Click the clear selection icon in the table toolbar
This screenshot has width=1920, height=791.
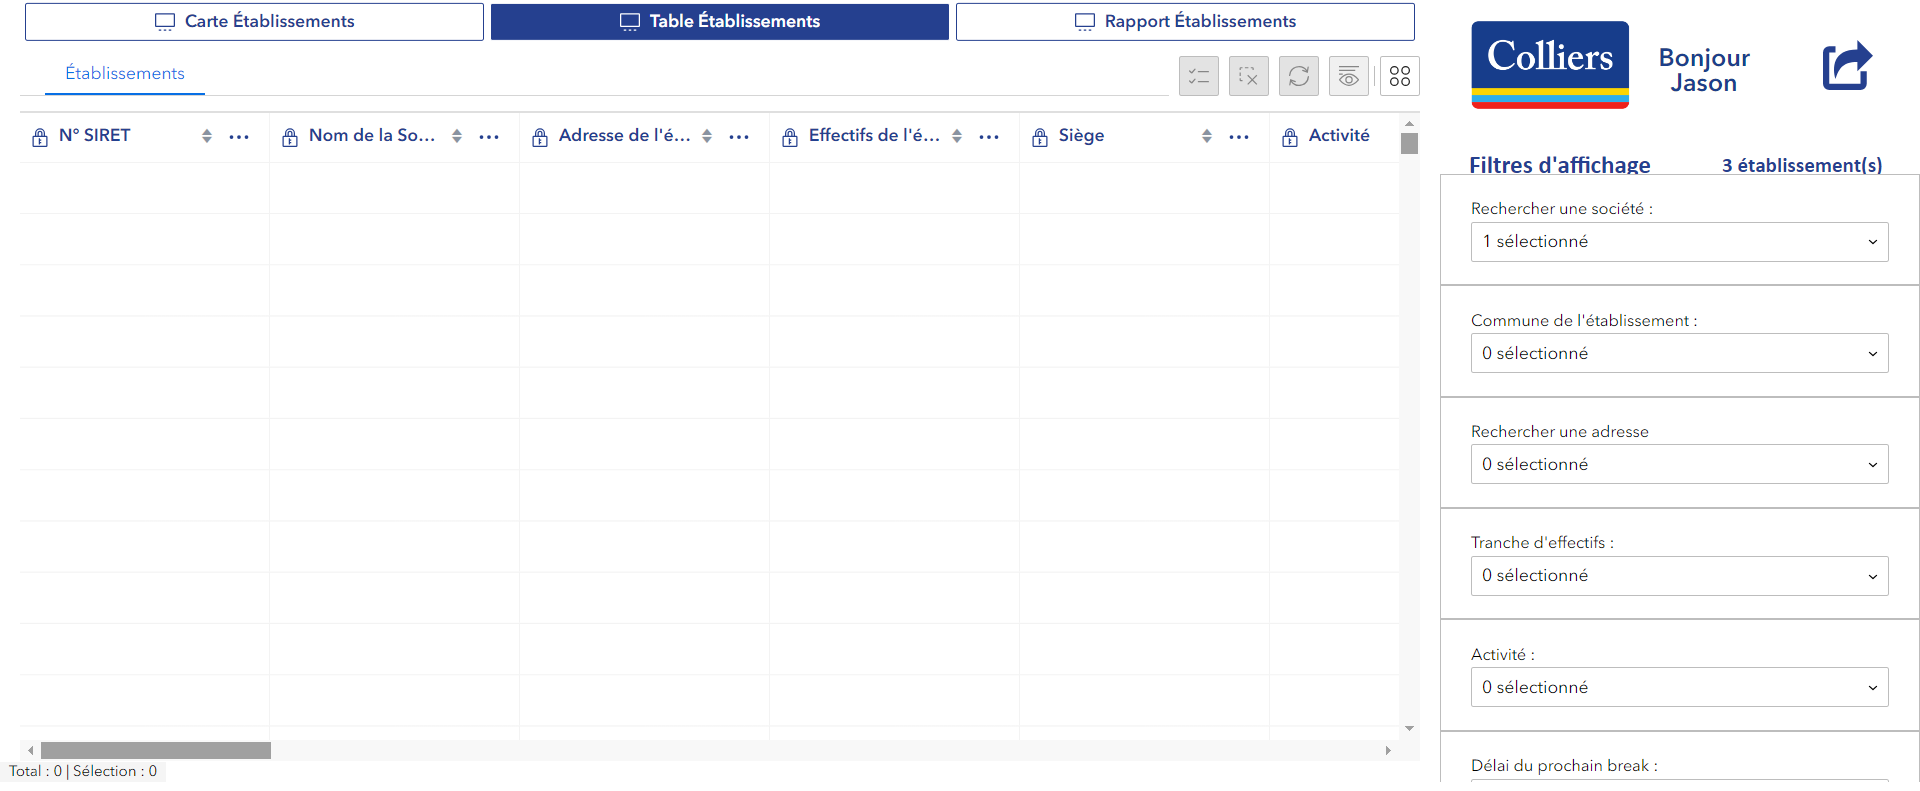pyautogui.click(x=1248, y=76)
